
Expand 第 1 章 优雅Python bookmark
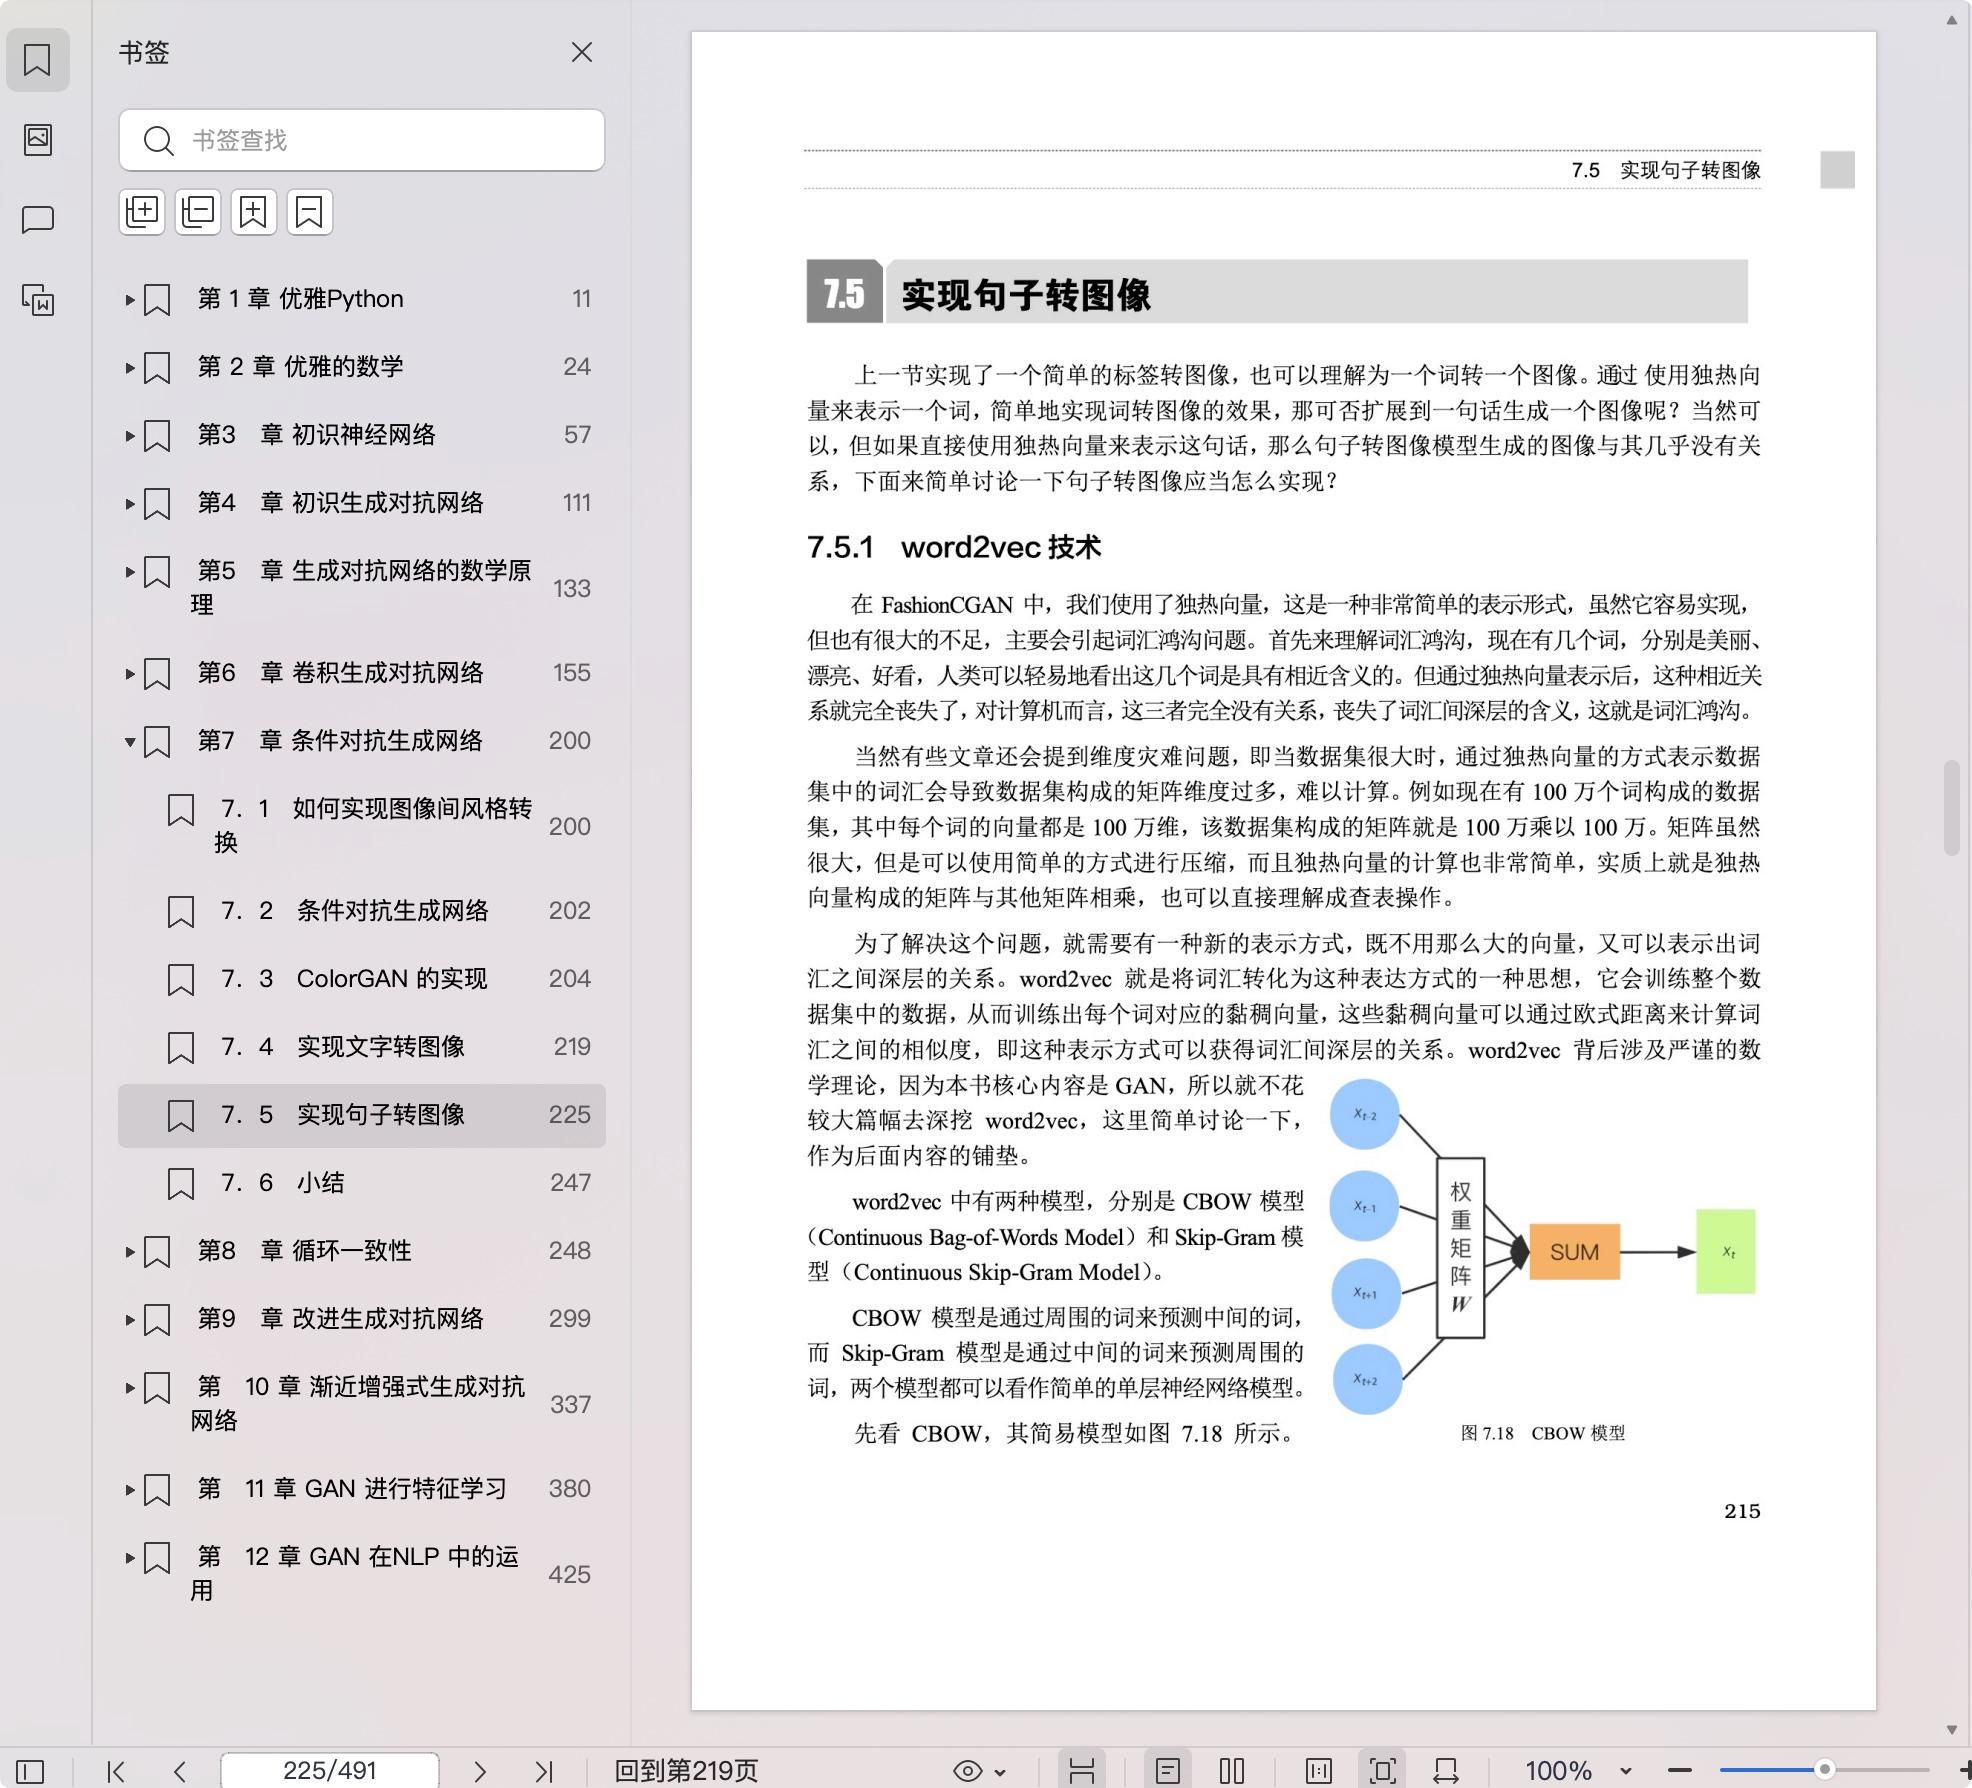[x=130, y=299]
